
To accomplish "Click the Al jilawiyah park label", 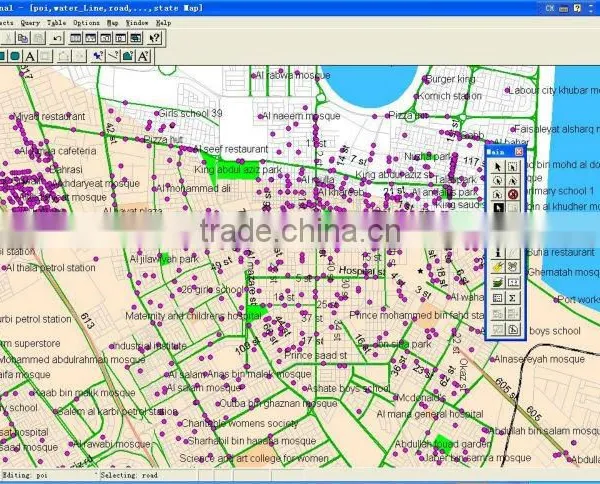I will [164, 259].
